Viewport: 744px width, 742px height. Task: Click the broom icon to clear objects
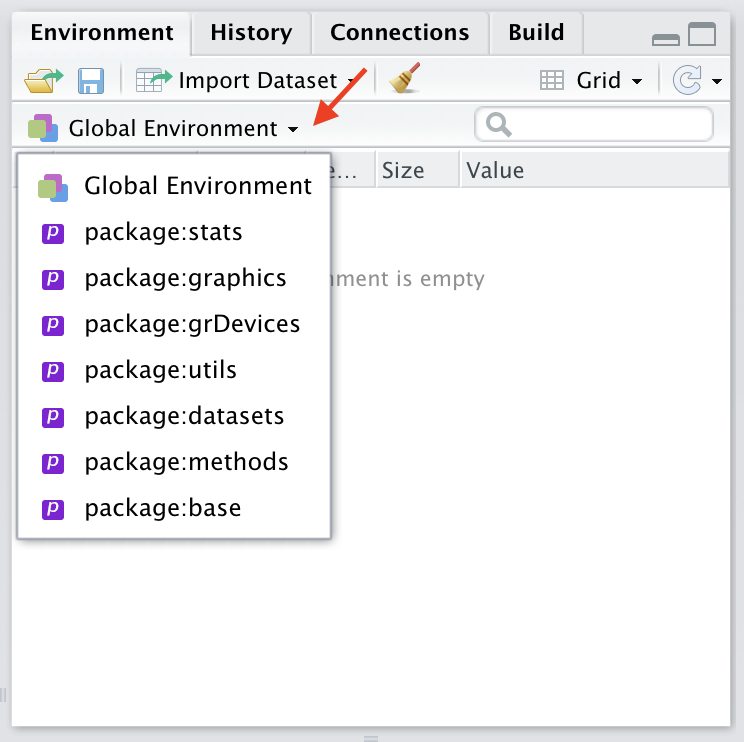(x=405, y=80)
